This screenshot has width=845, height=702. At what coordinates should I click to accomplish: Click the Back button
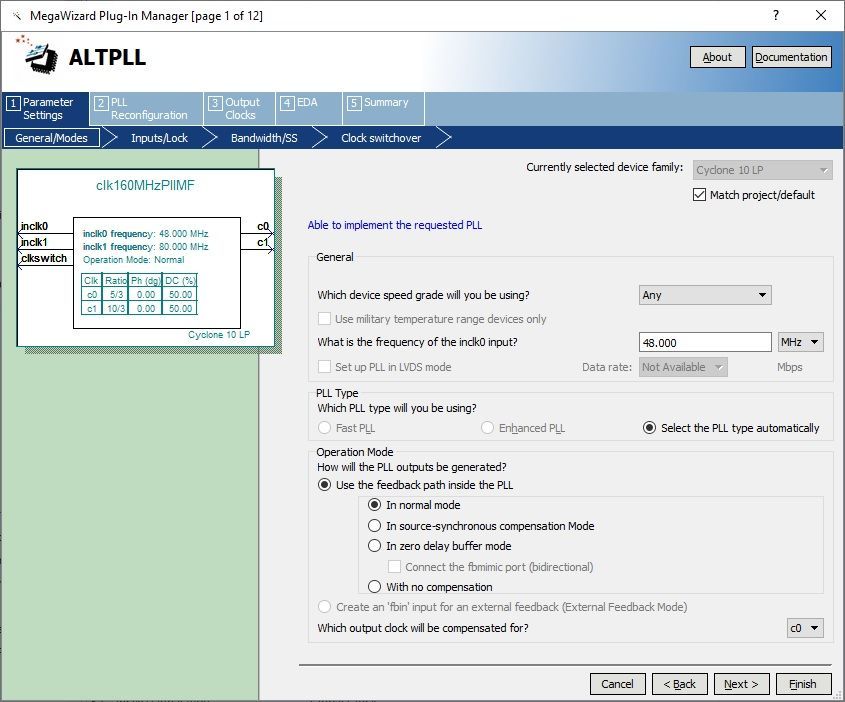[x=680, y=684]
